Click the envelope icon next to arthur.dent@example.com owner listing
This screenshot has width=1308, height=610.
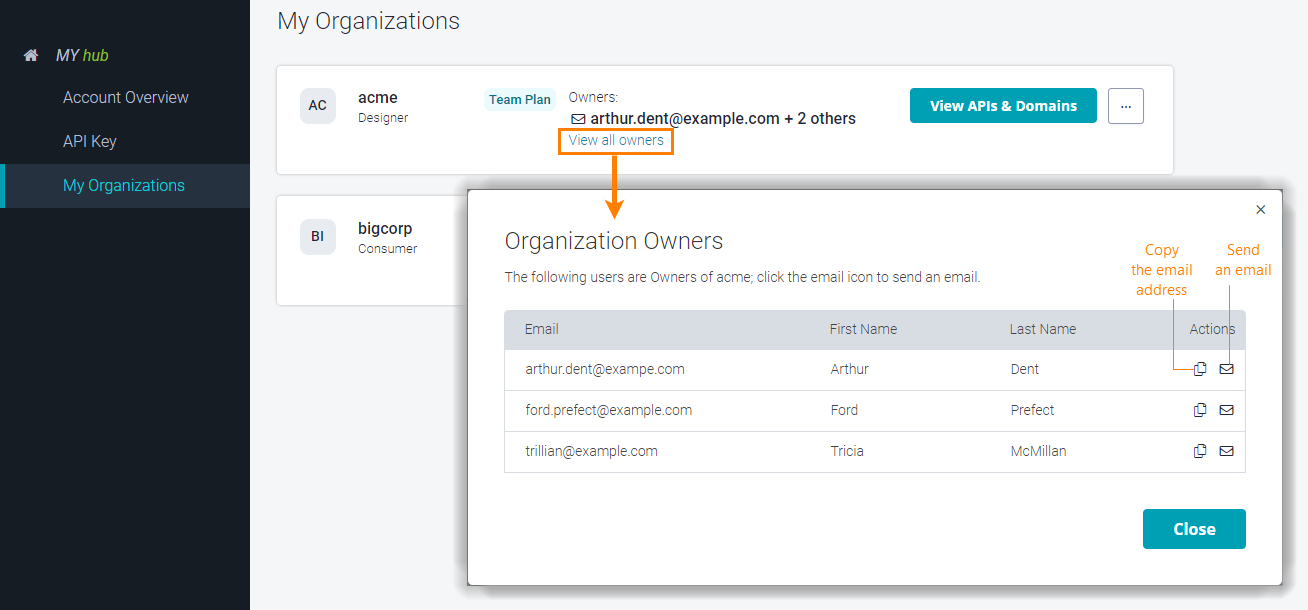(578, 118)
